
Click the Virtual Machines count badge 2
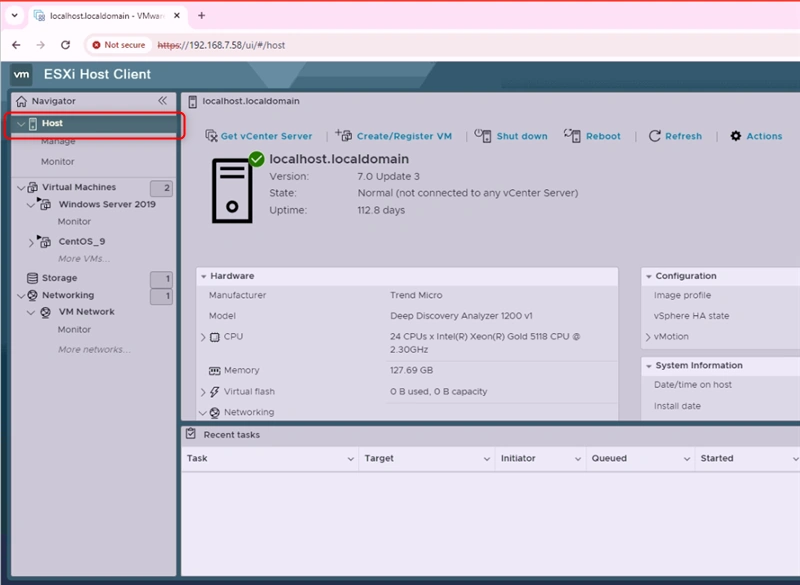tap(161, 188)
